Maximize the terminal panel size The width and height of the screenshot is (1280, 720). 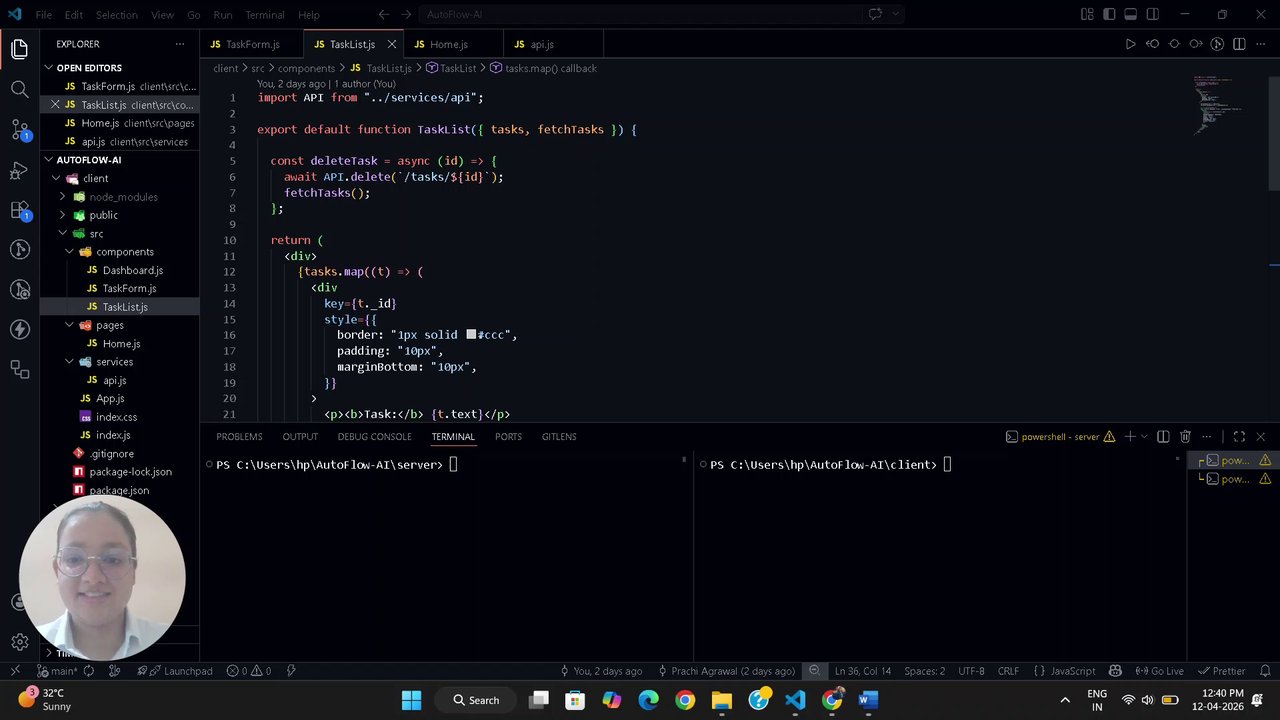[1239, 437]
